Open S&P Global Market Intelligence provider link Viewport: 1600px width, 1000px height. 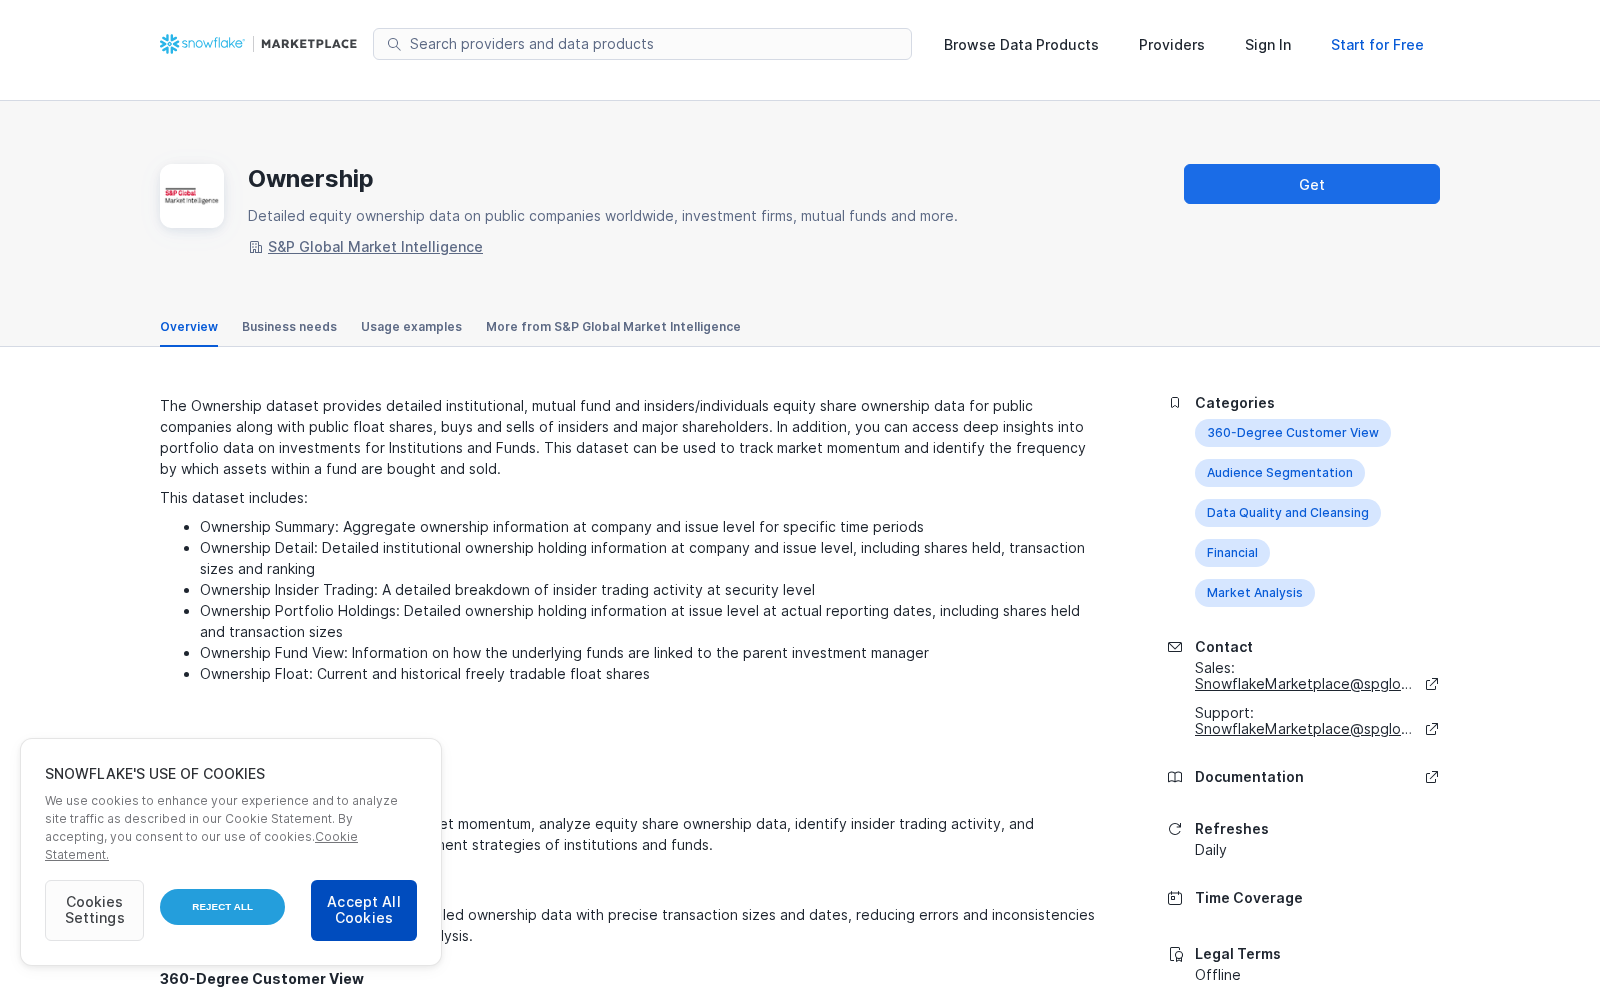(x=375, y=247)
